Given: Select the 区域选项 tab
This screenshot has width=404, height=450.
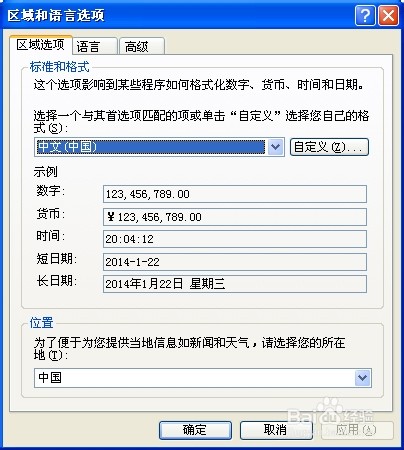Looking at the screenshot, I should (x=41, y=44).
